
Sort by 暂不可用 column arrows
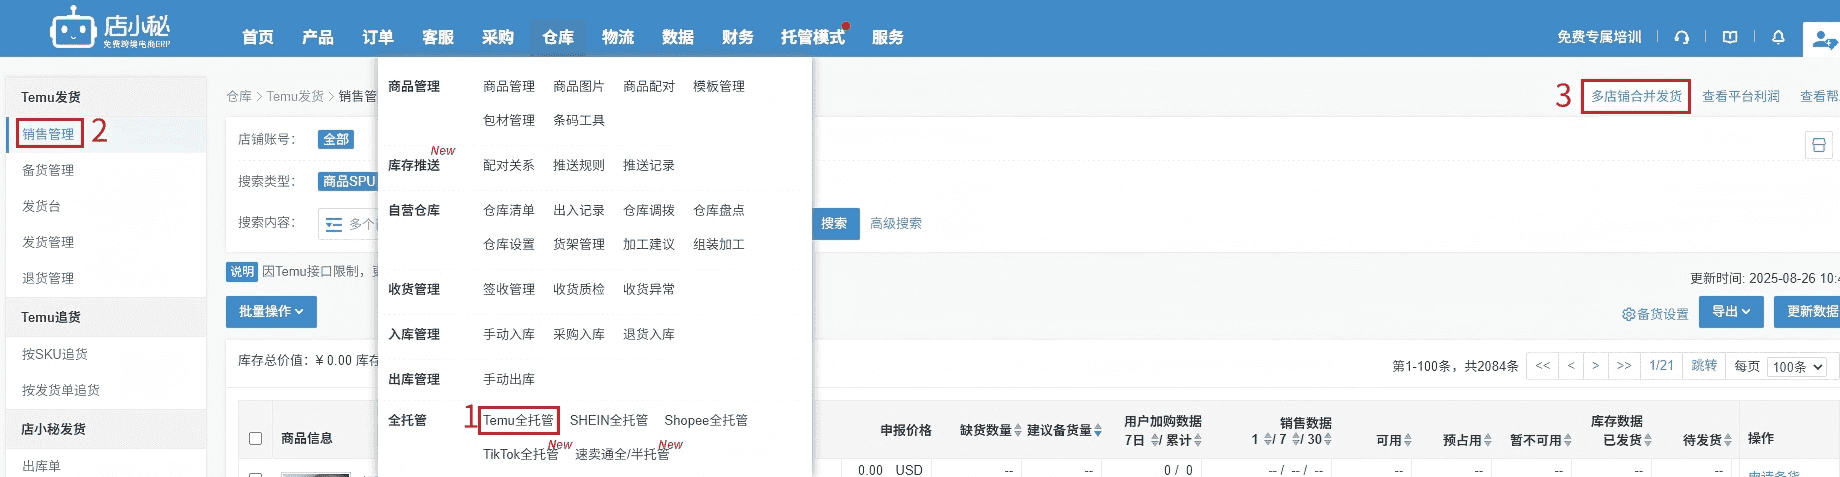click(1568, 440)
